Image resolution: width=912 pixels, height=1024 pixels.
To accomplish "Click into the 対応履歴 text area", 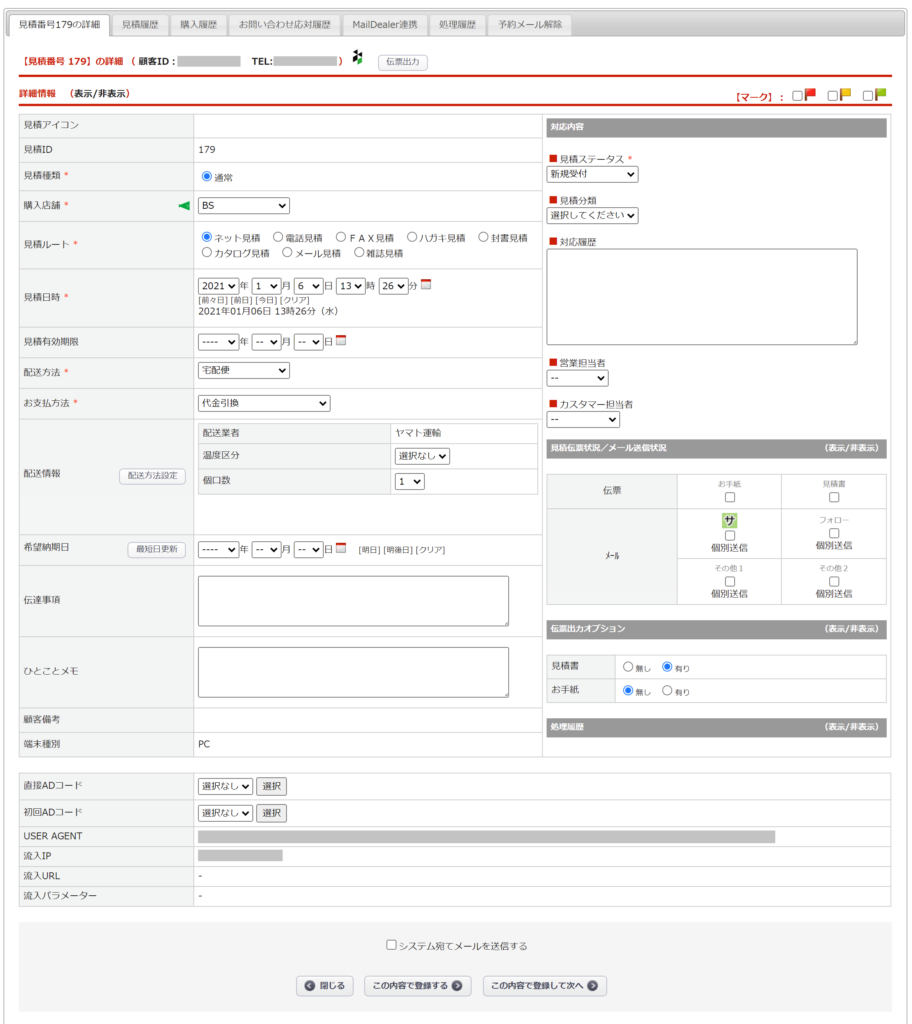I will coord(702,297).
